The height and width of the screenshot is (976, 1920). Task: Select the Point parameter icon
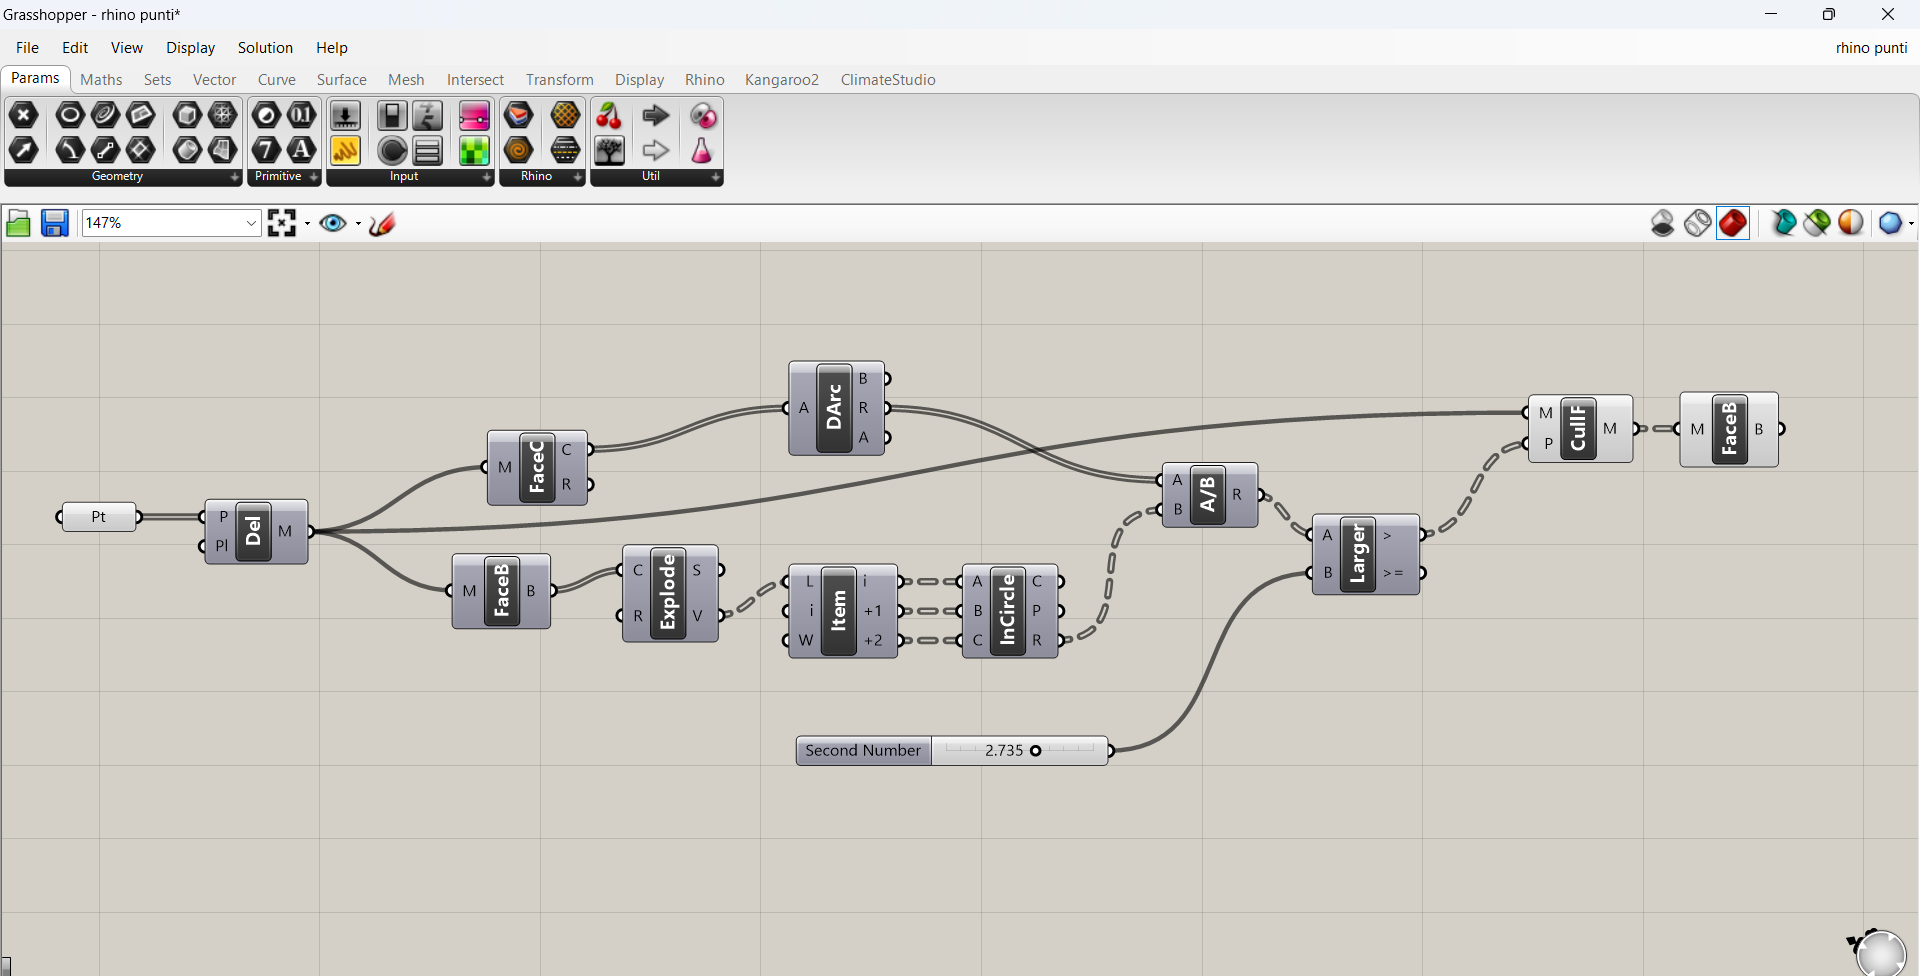pyautogui.click(x=24, y=115)
